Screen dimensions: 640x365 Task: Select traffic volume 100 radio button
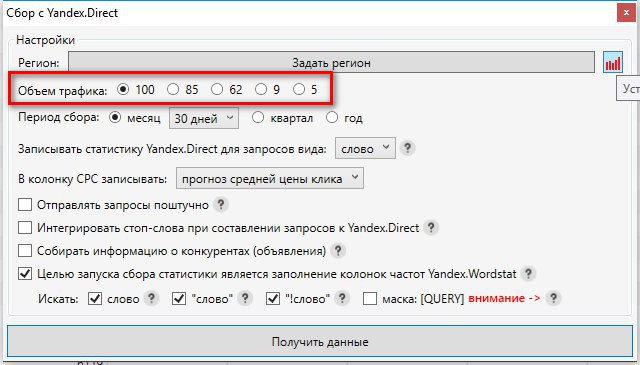coord(123,89)
